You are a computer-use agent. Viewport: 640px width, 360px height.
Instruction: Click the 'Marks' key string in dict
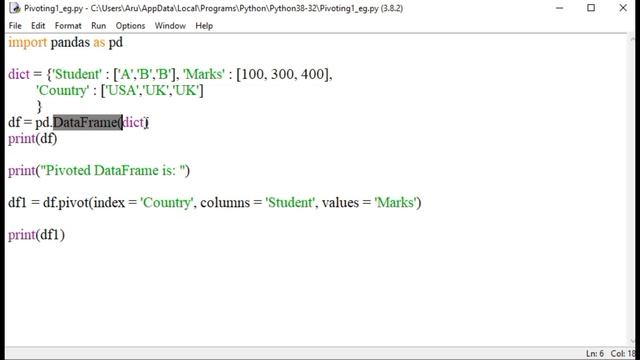(204, 74)
